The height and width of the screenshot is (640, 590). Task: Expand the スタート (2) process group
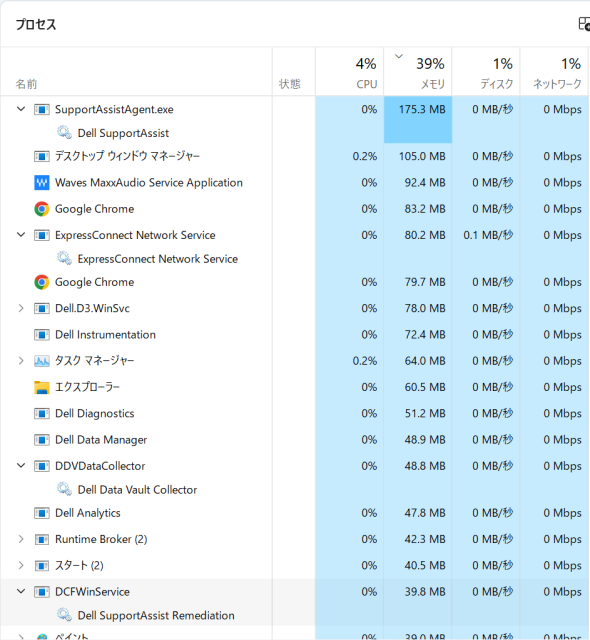[x=21, y=565]
